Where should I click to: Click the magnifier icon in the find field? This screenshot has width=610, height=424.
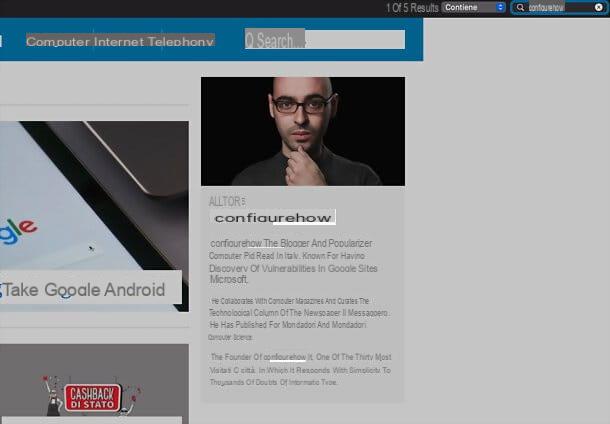coord(520,7)
